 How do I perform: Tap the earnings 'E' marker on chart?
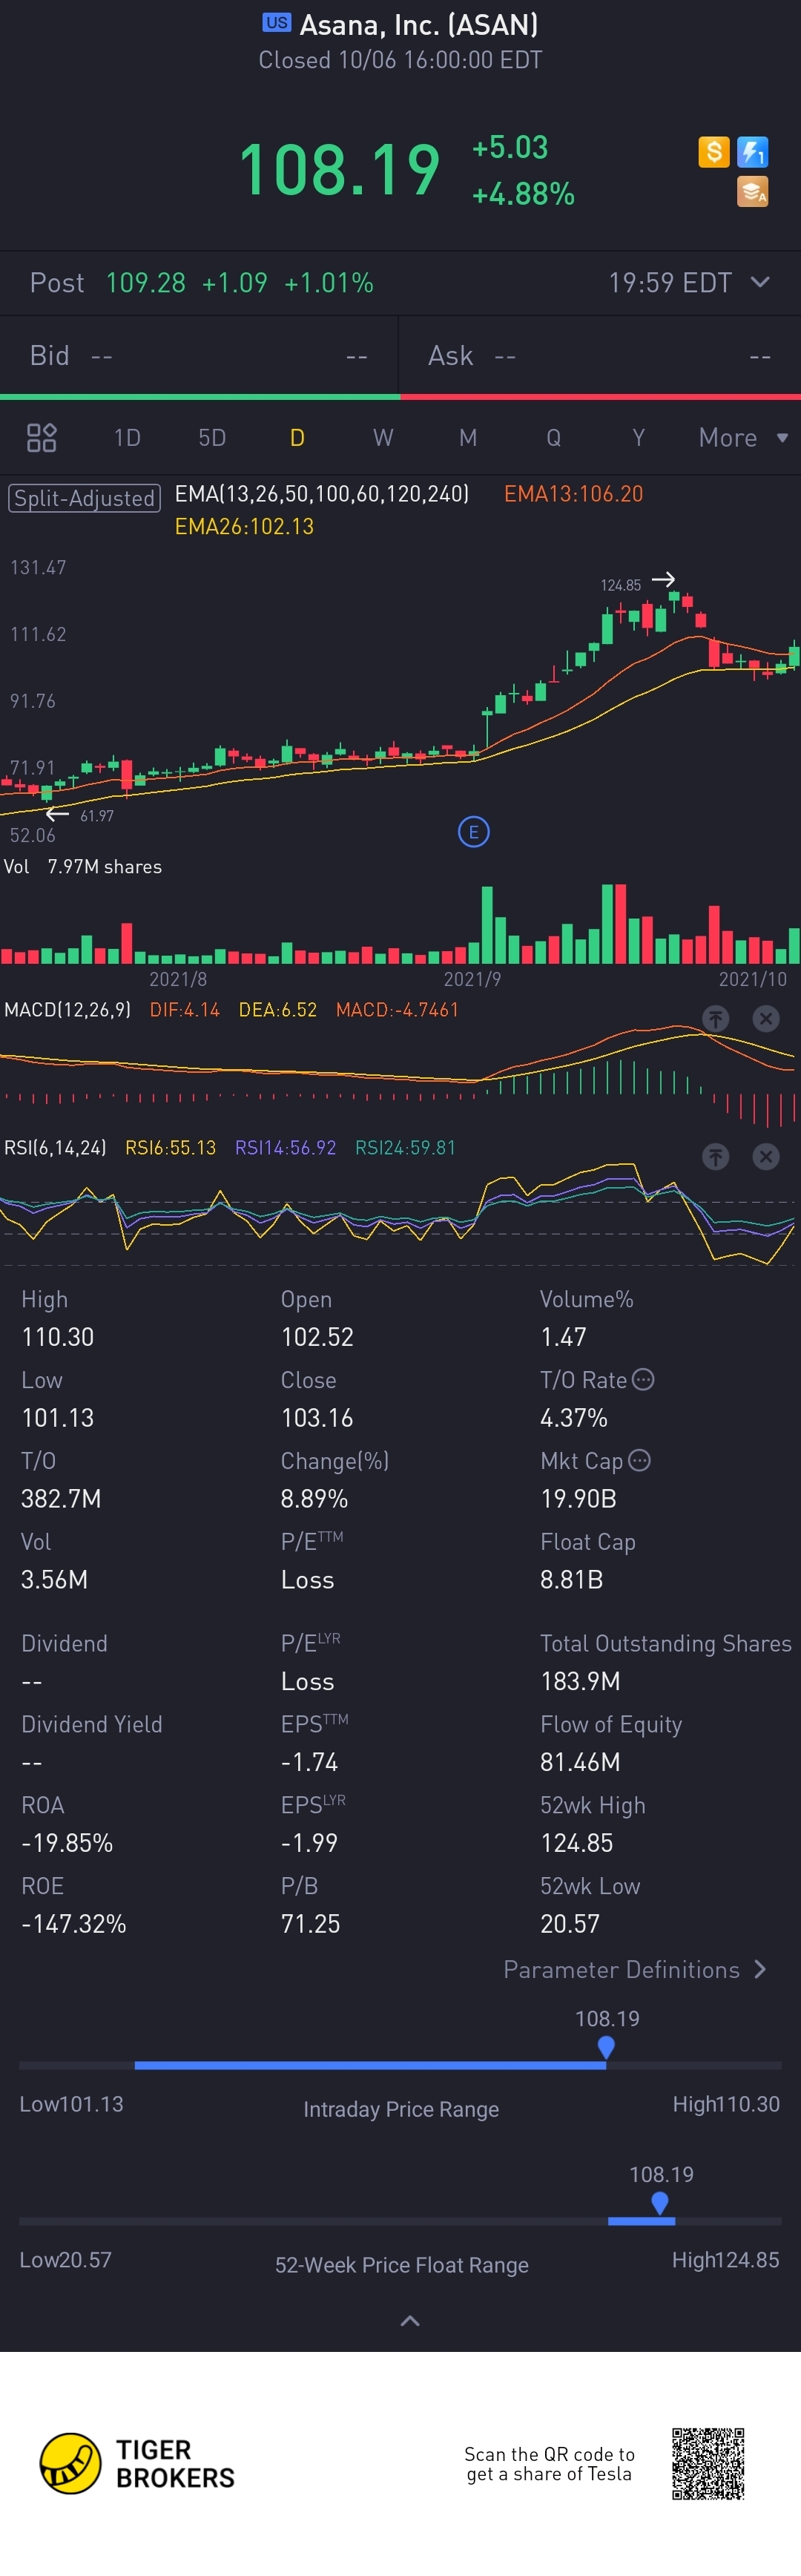473,831
